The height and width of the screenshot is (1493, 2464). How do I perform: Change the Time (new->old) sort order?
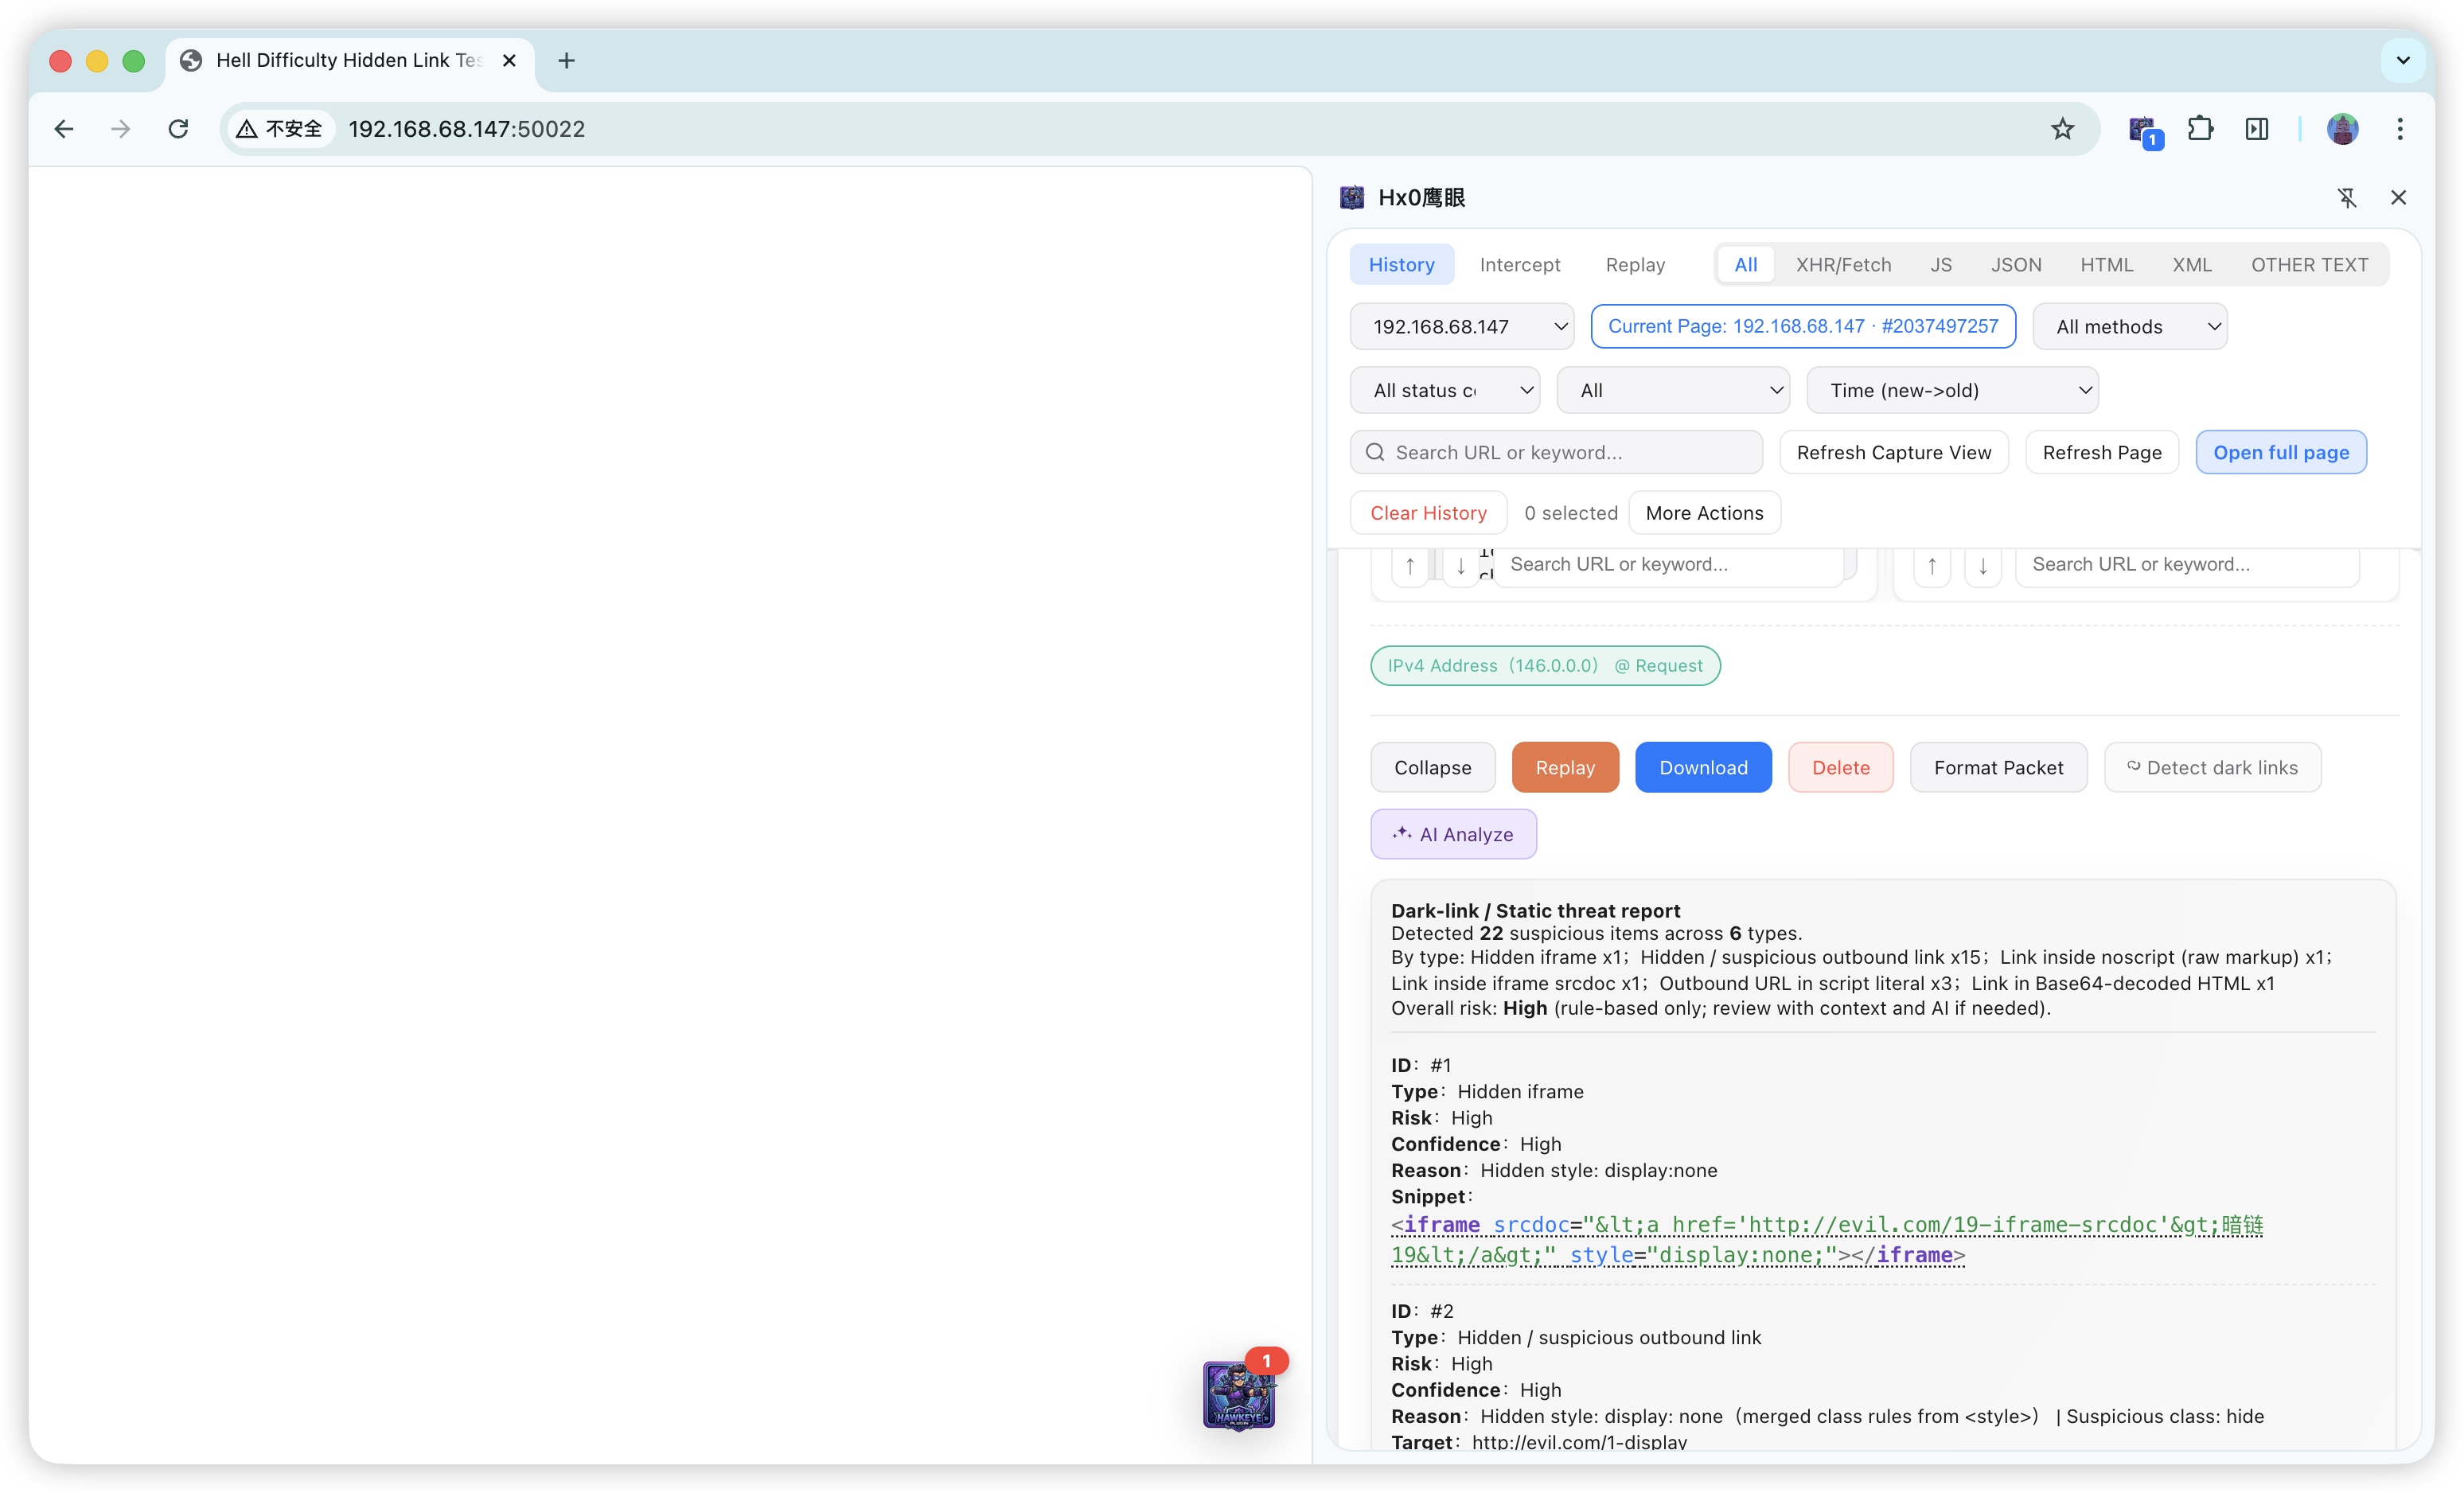(x=1952, y=391)
